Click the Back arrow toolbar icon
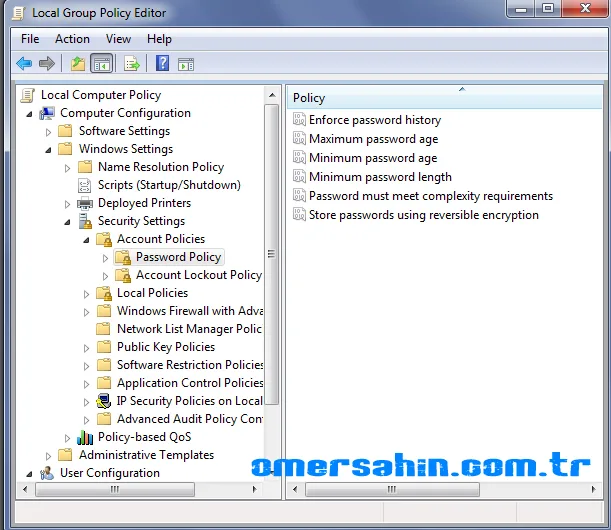This screenshot has height=530, width=611. click(24, 64)
